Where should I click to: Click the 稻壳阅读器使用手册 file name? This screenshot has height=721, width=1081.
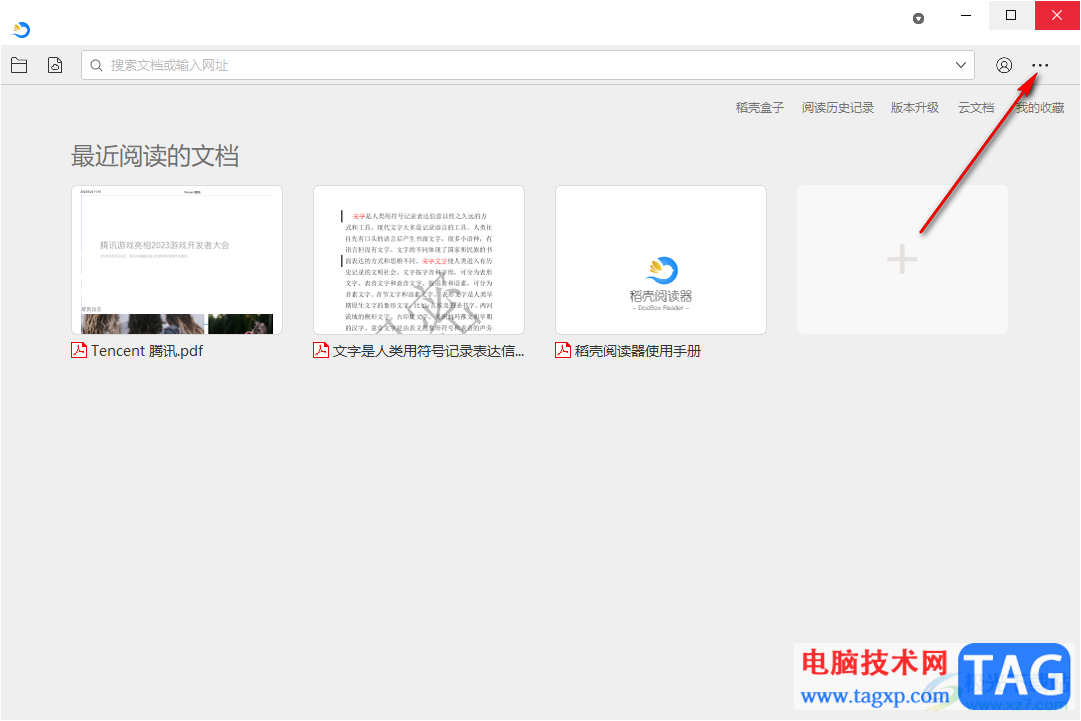tap(638, 351)
